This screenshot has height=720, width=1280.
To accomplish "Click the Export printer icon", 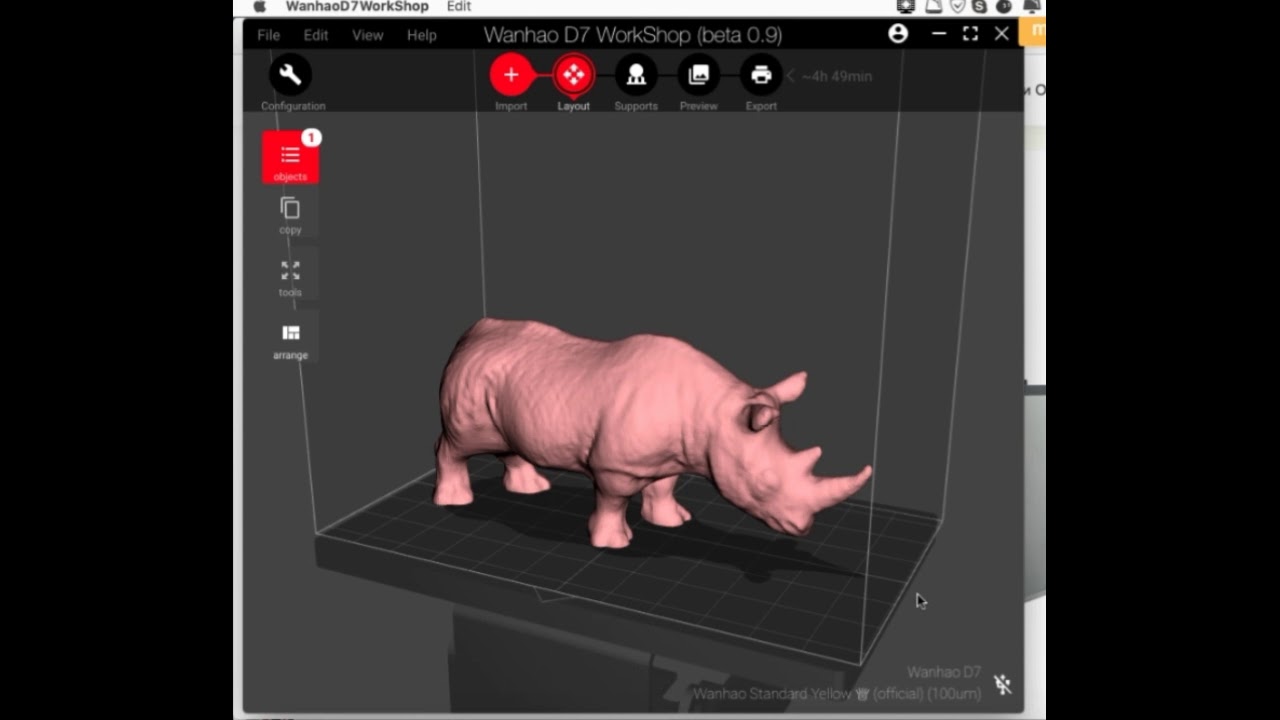I will pyautogui.click(x=761, y=75).
